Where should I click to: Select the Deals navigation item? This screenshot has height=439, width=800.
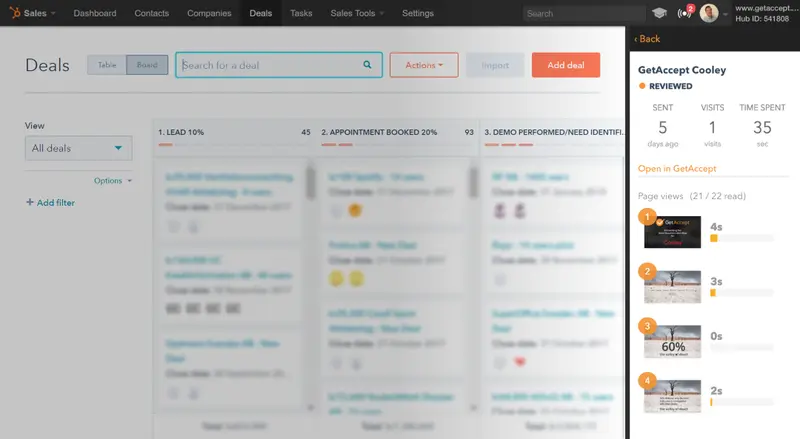click(261, 13)
